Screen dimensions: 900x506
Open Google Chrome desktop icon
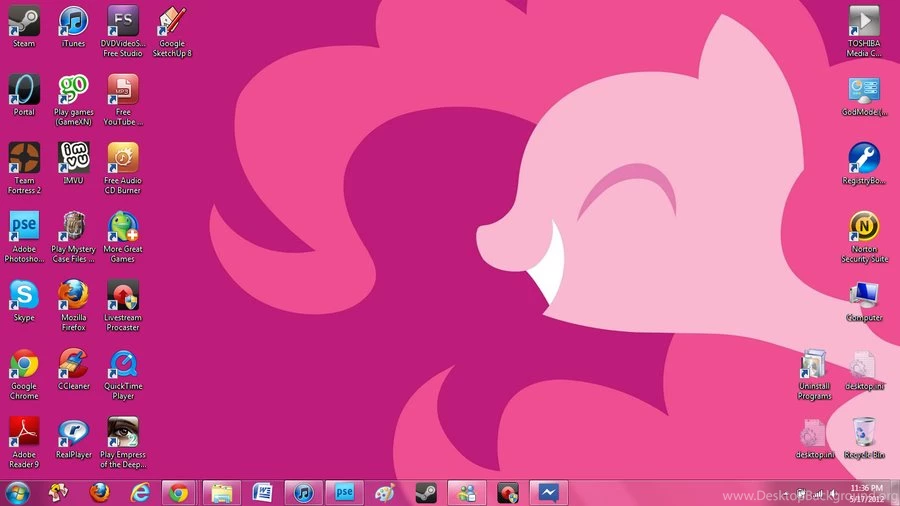(24, 365)
